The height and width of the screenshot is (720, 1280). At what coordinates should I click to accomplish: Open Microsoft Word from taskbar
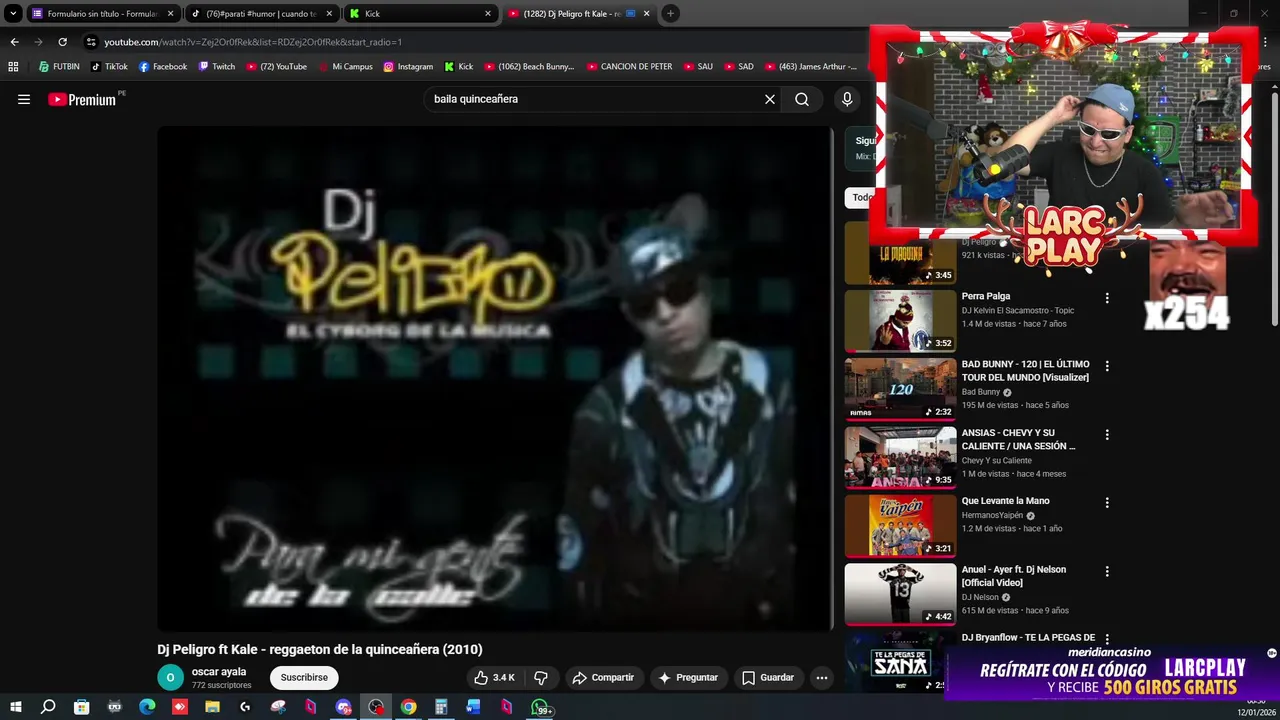pyautogui.click(x=473, y=707)
